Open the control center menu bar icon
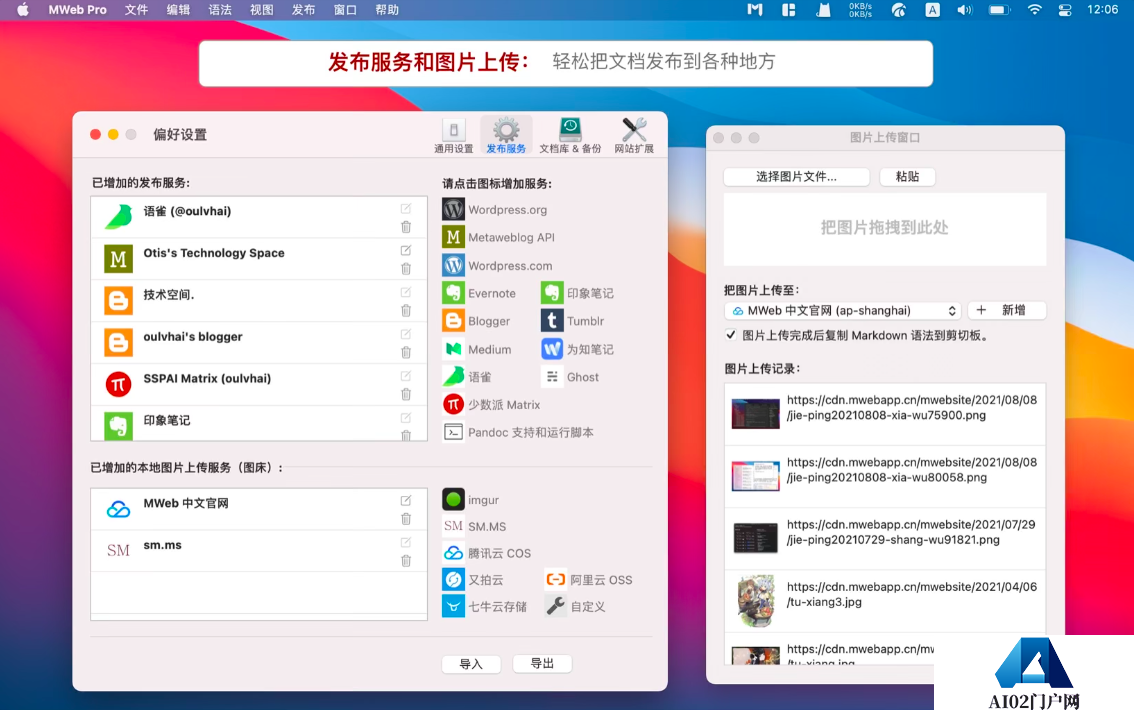This screenshot has width=1134, height=710. 1065,10
